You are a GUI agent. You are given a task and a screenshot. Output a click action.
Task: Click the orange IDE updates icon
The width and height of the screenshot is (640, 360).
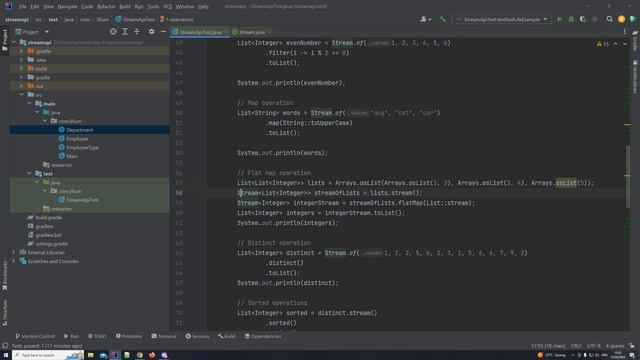(621, 19)
